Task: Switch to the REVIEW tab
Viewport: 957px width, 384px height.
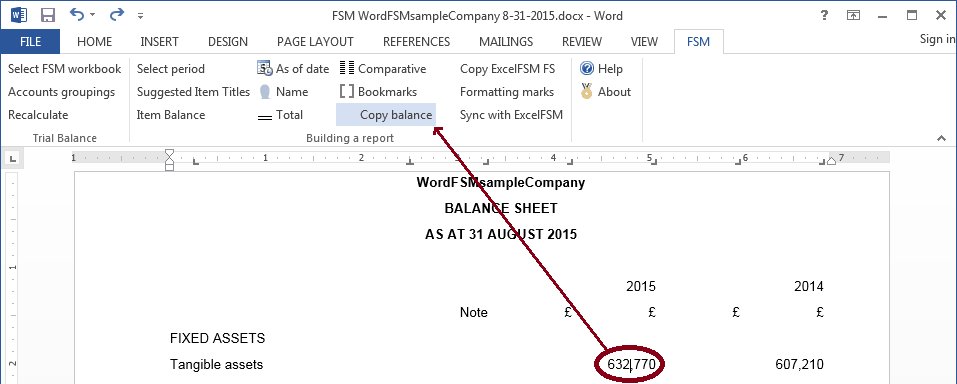Action: click(582, 42)
